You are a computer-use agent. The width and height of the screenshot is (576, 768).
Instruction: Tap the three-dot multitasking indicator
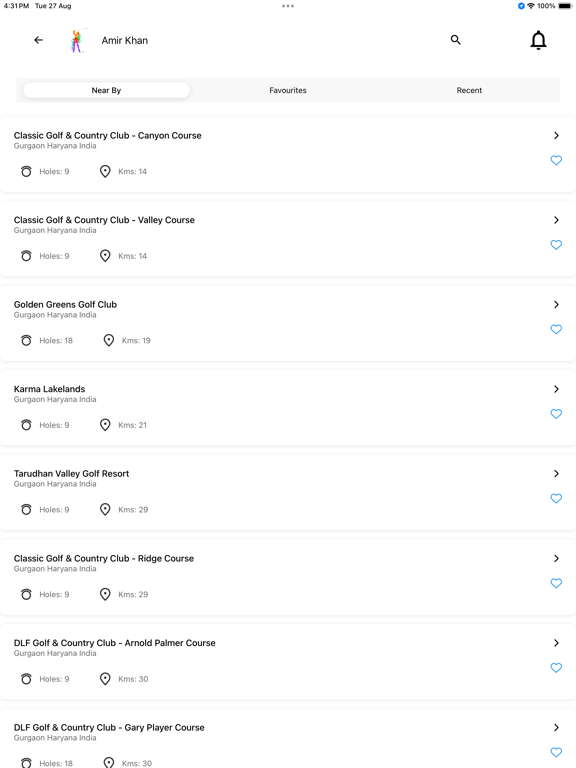pos(288,6)
